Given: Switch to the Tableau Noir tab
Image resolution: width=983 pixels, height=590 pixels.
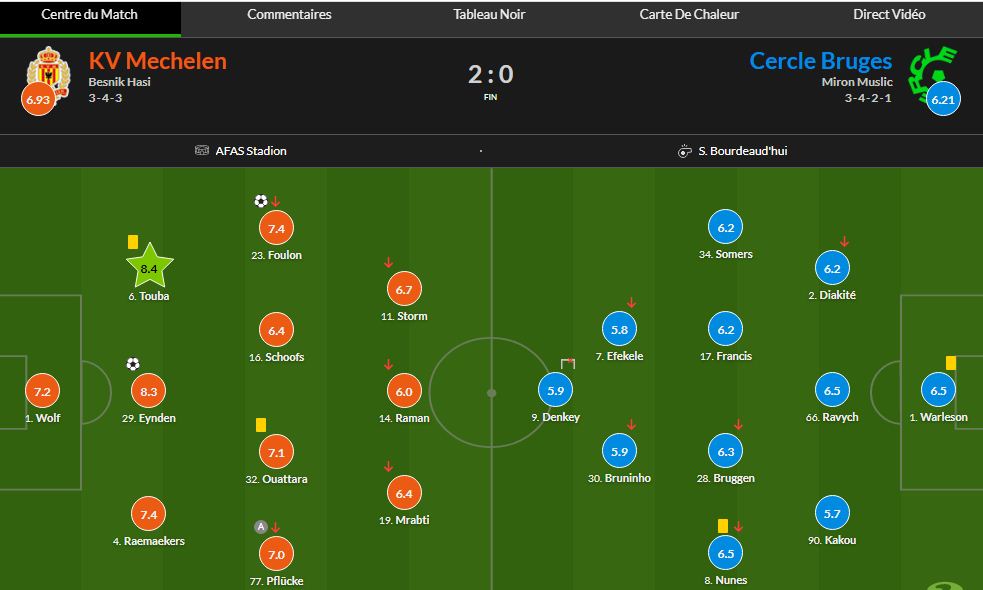Looking at the screenshot, I should click(489, 15).
